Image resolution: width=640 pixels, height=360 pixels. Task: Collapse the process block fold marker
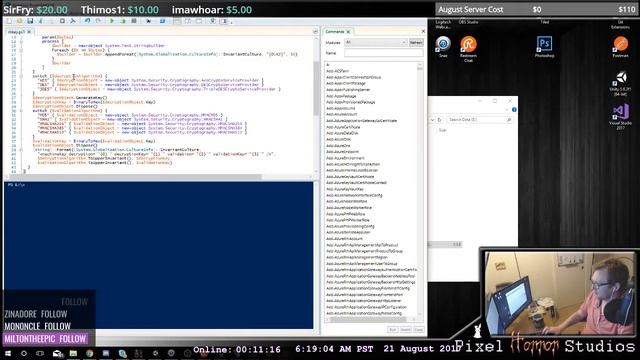tap(21, 41)
